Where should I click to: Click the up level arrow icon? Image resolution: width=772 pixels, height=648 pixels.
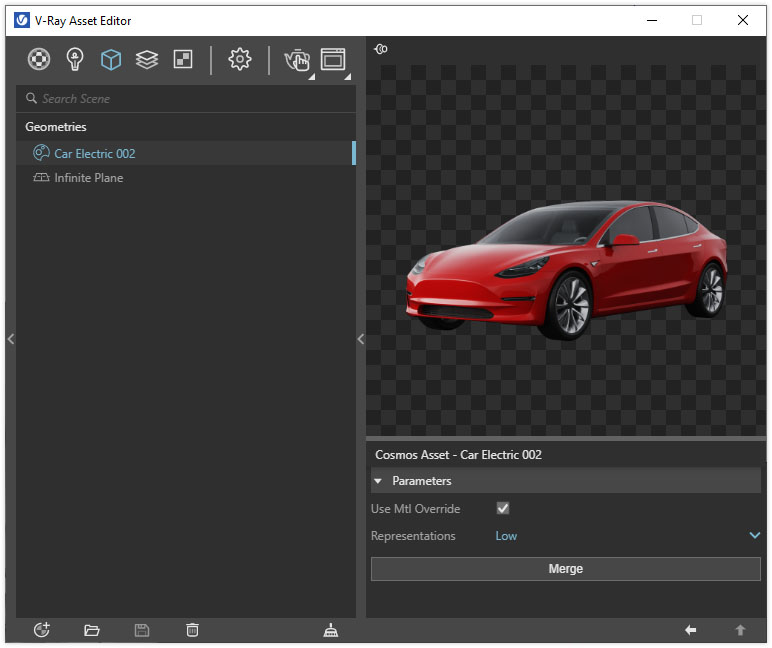coord(740,630)
